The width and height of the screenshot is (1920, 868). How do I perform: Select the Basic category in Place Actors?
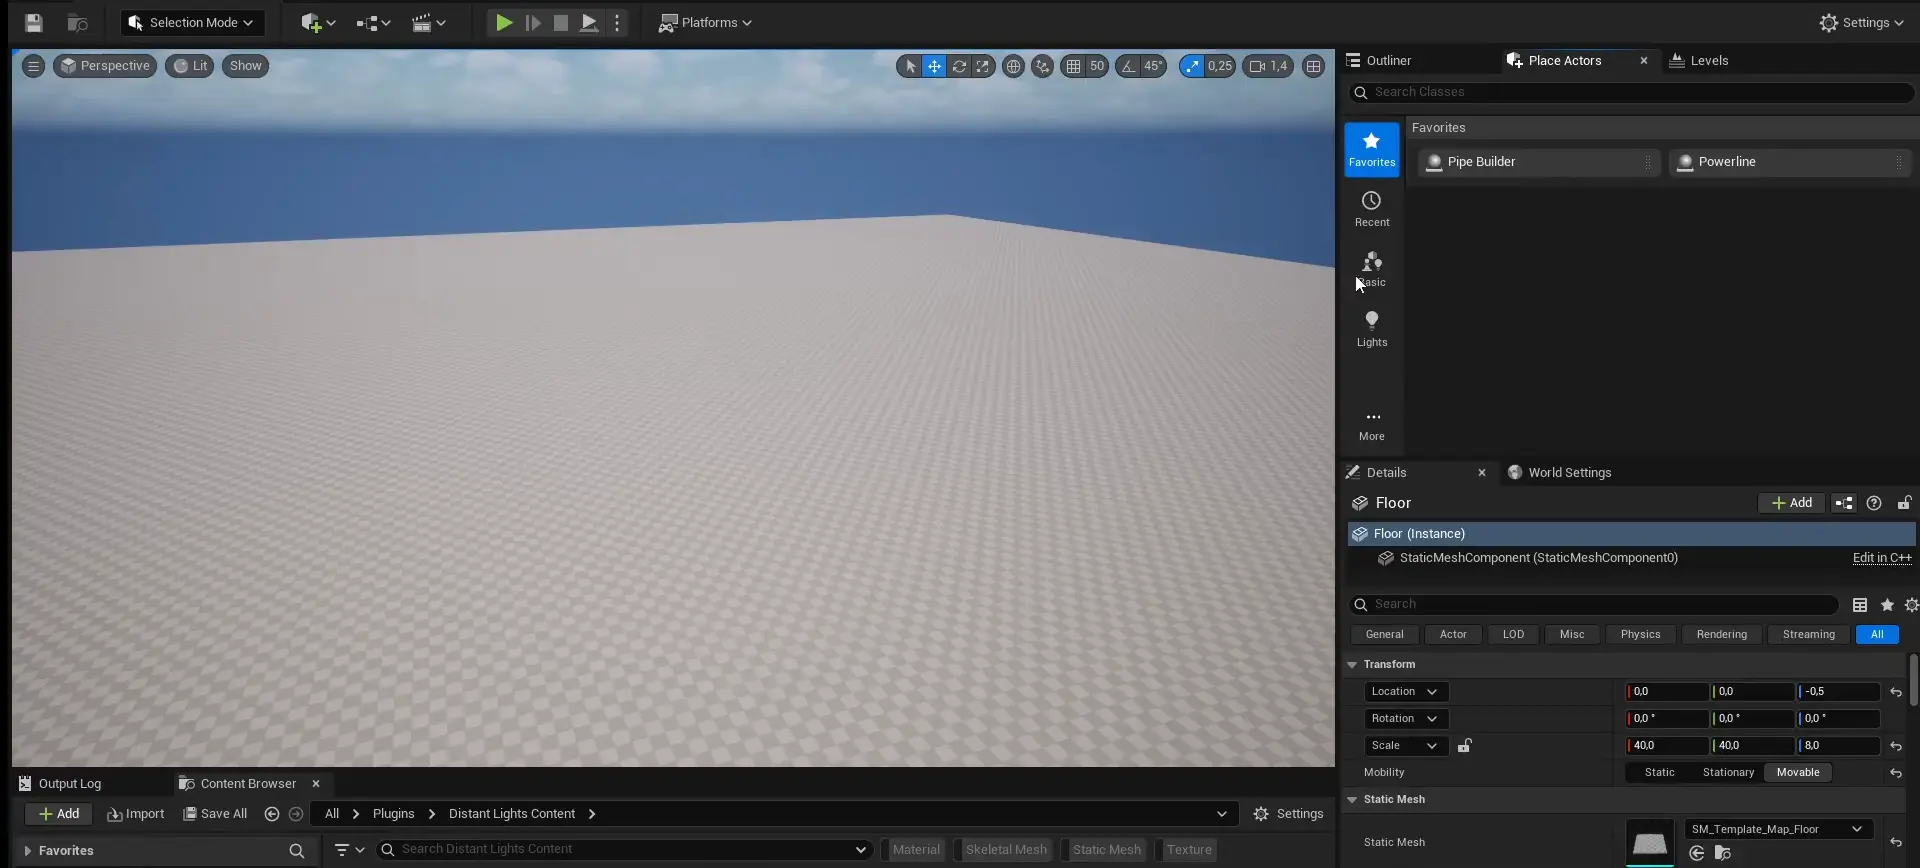click(1371, 269)
